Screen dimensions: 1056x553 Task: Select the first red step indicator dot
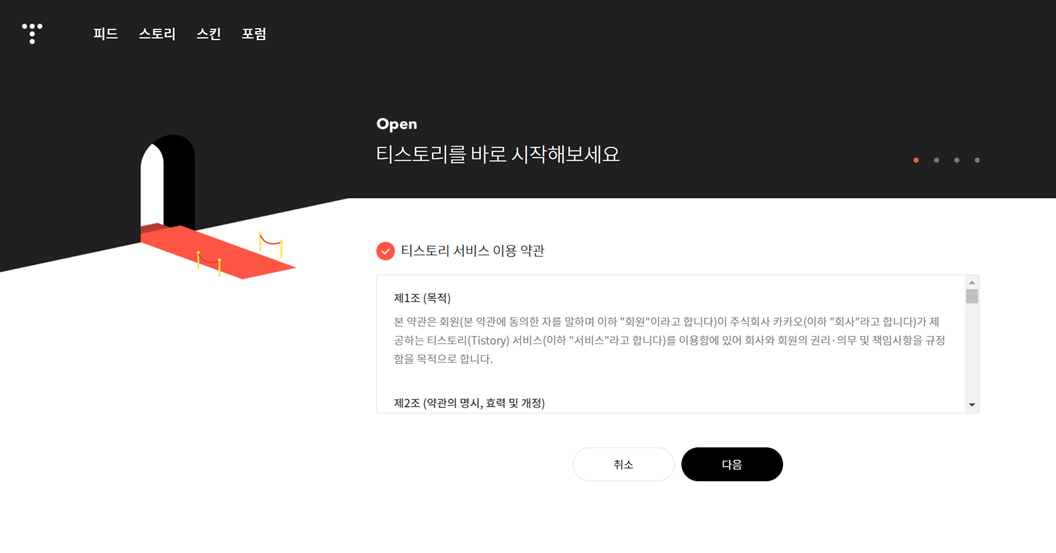coord(916,160)
